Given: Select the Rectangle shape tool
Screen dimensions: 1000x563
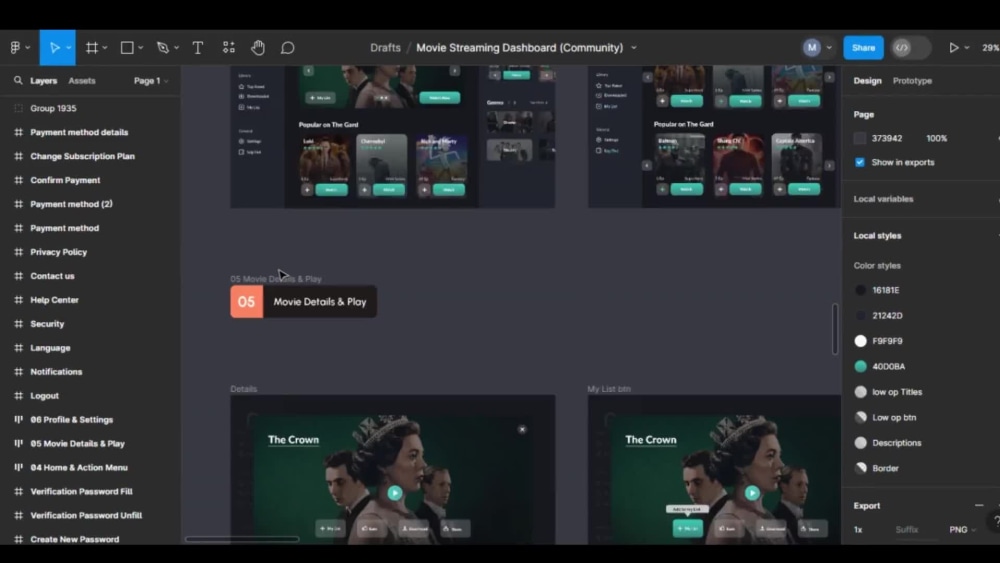Looking at the screenshot, I should click(x=127, y=47).
